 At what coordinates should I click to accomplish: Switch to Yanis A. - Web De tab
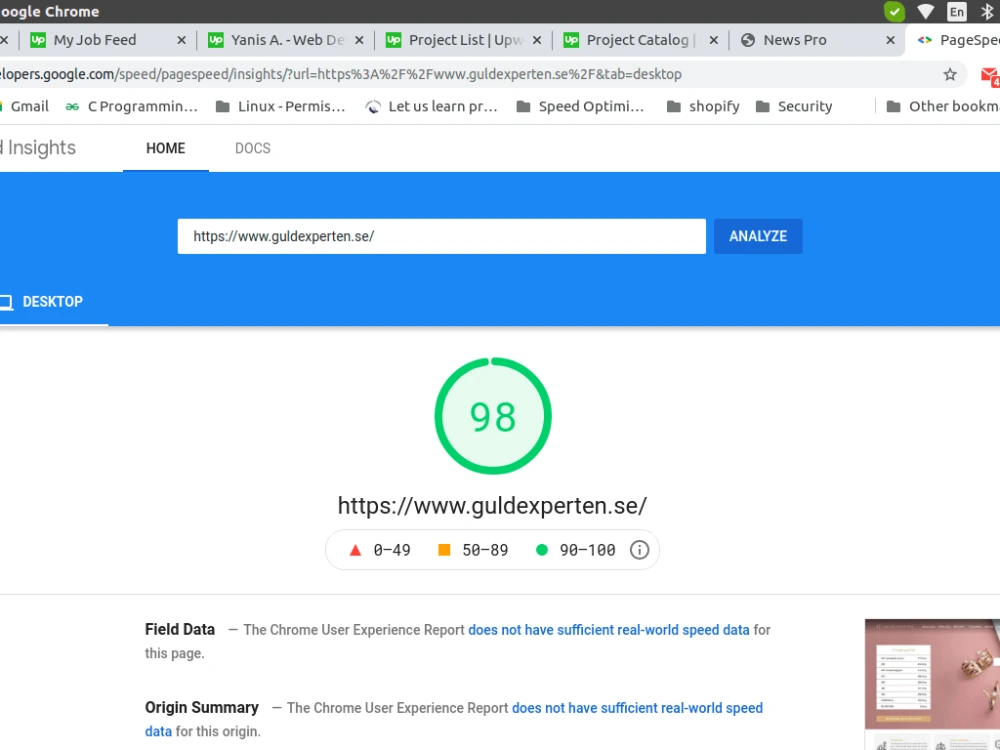tap(287, 40)
